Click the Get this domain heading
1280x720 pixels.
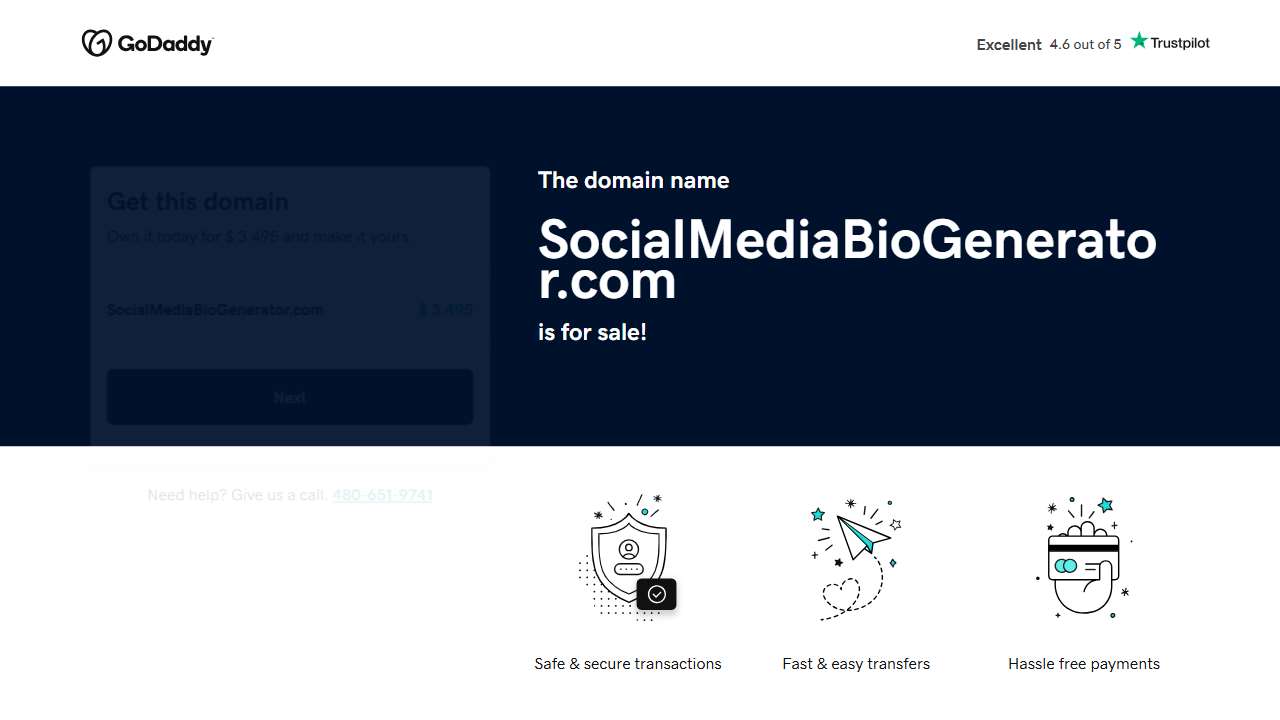pos(197,201)
